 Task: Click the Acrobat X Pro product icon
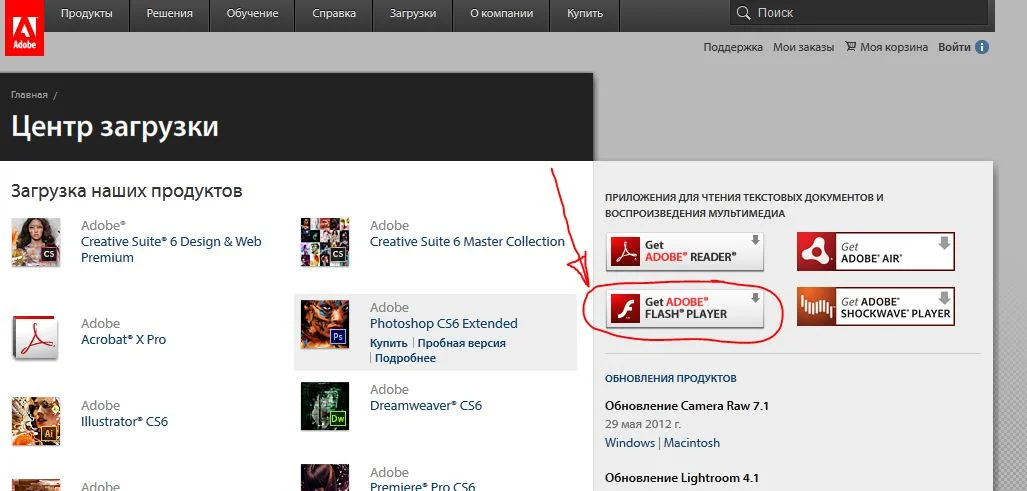(x=36, y=336)
